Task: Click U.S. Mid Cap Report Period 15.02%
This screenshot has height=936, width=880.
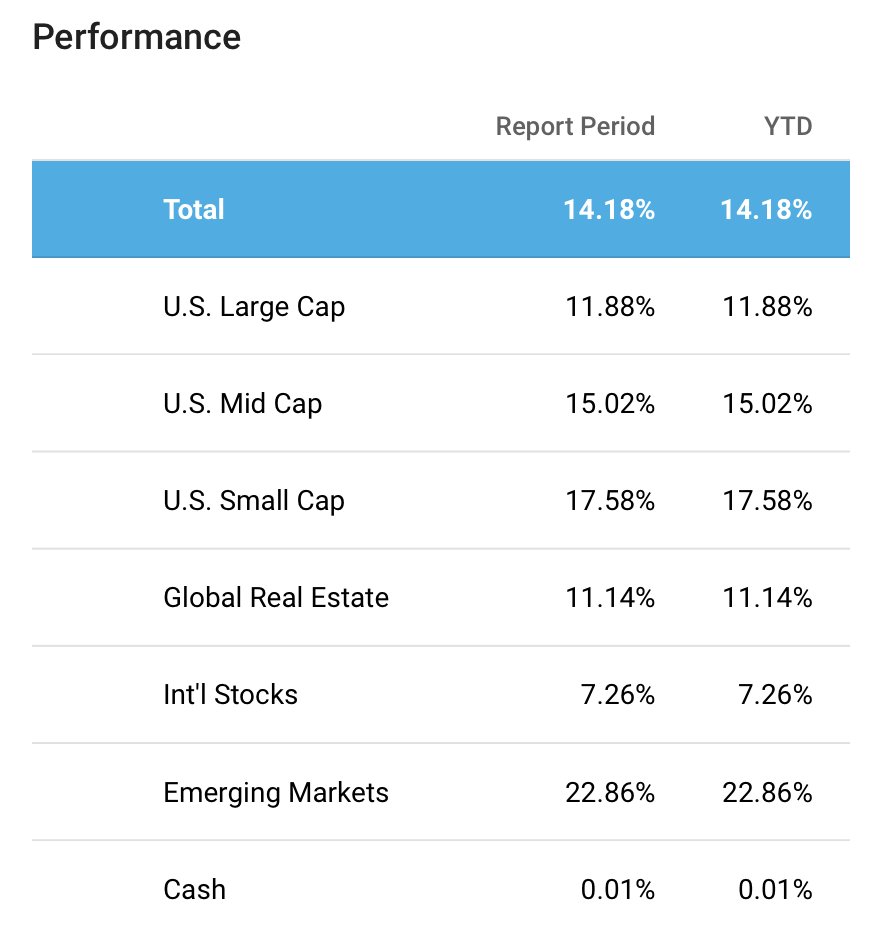Action: [610, 404]
